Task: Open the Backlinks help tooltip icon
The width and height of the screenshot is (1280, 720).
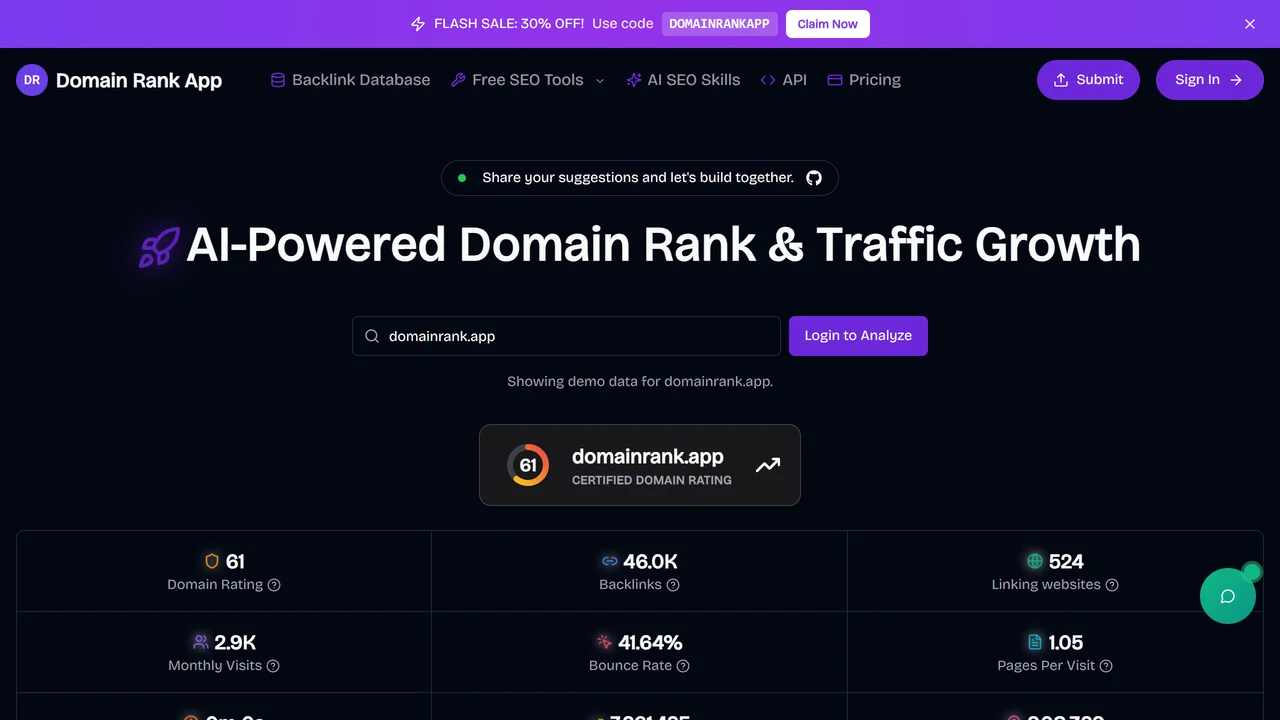Action: click(x=673, y=585)
